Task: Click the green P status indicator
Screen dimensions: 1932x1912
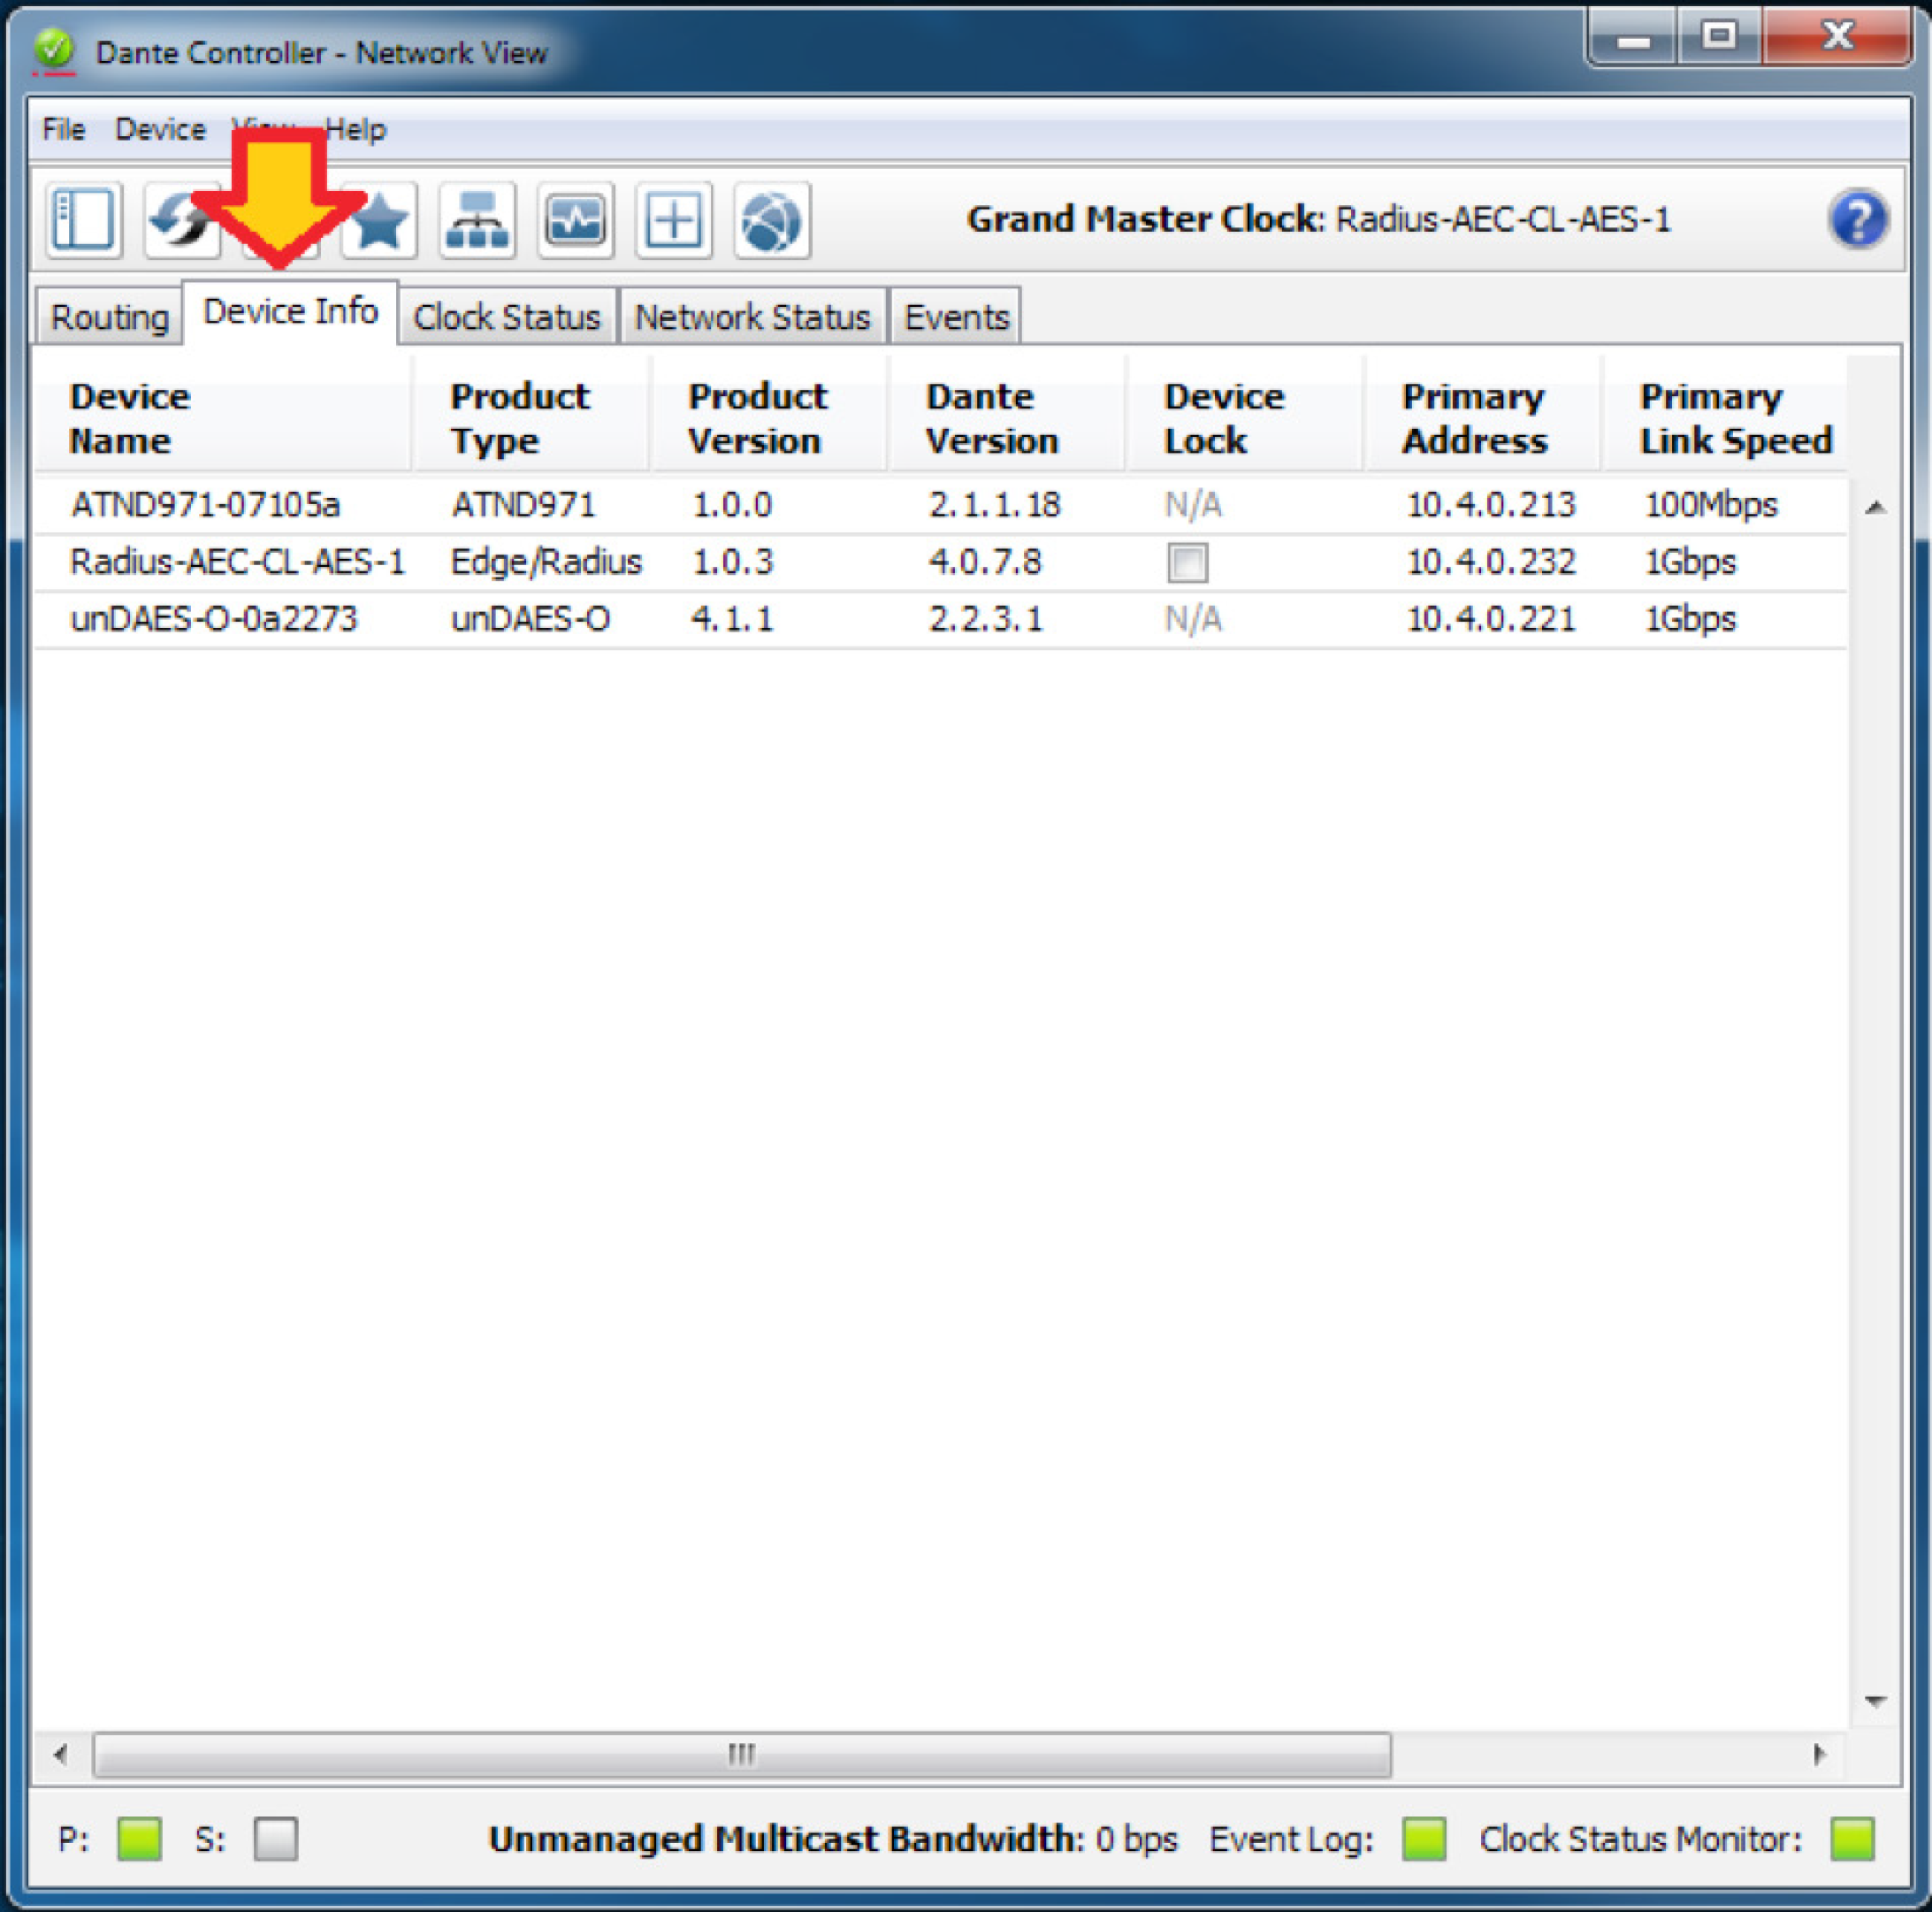Action: pos(138,1838)
